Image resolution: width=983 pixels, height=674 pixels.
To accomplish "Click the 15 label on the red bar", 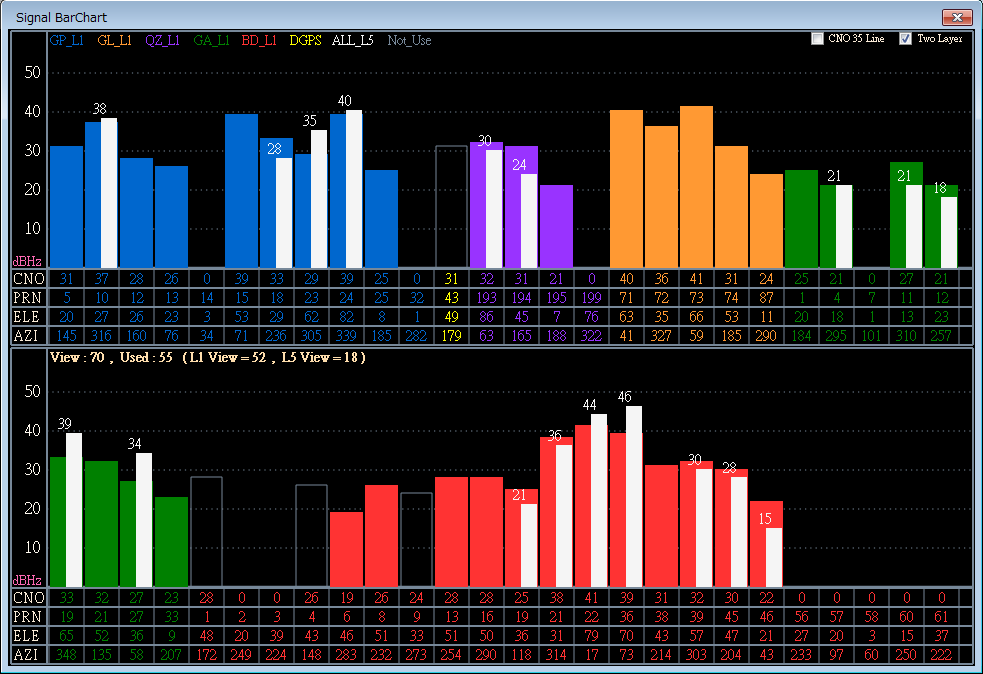I will click(765, 519).
